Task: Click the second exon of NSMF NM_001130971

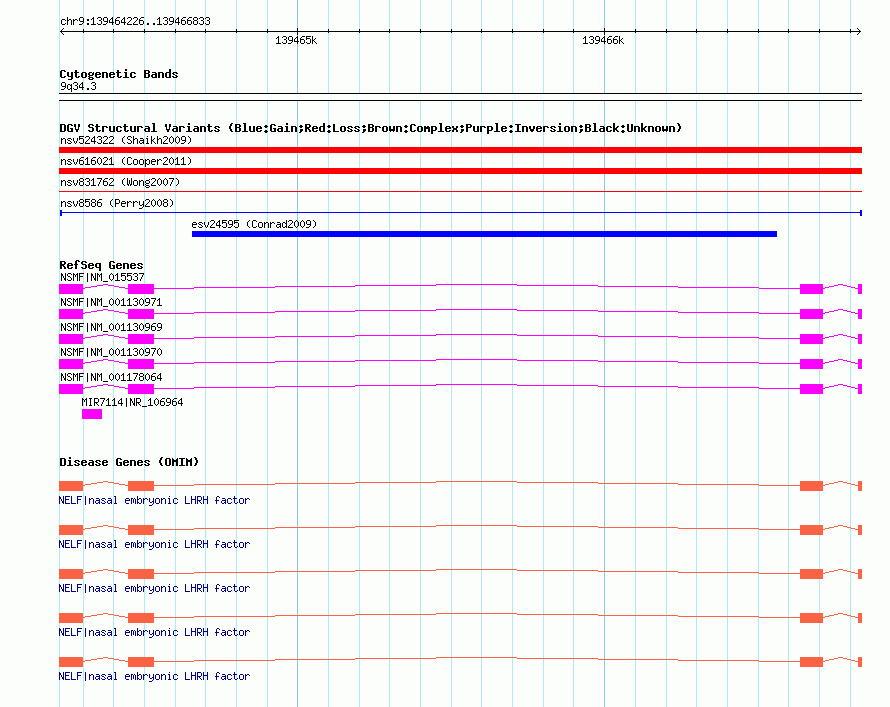Action: coord(141,314)
